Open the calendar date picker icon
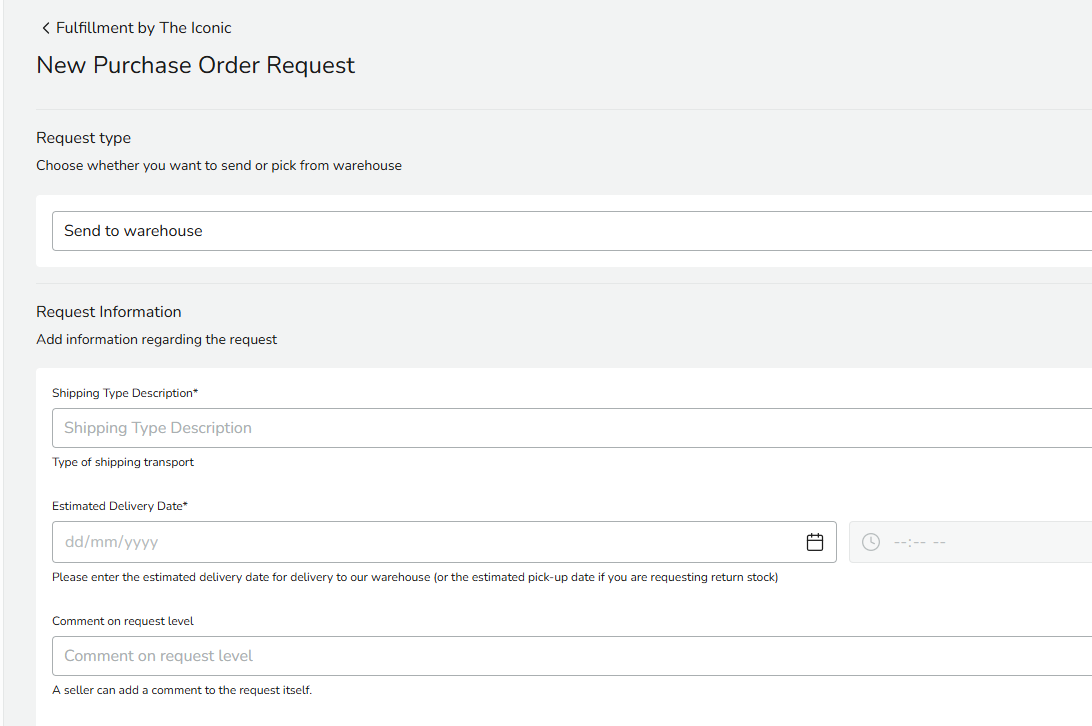 pyautogui.click(x=815, y=542)
